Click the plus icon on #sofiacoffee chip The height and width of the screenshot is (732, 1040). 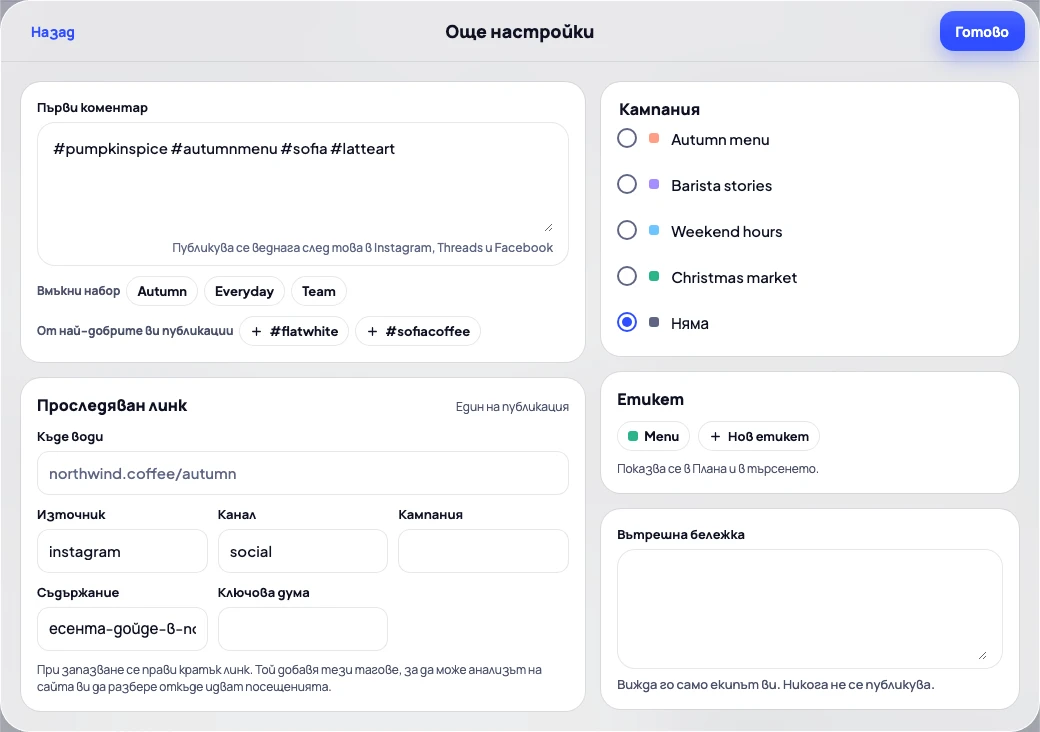click(372, 332)
